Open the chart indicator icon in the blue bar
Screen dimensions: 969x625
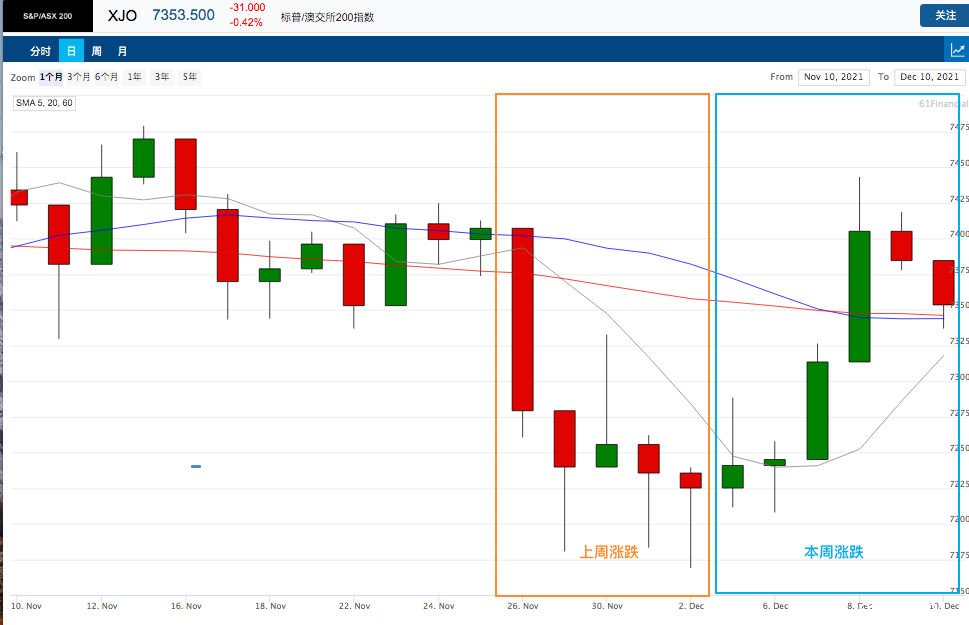pos(957,50)
